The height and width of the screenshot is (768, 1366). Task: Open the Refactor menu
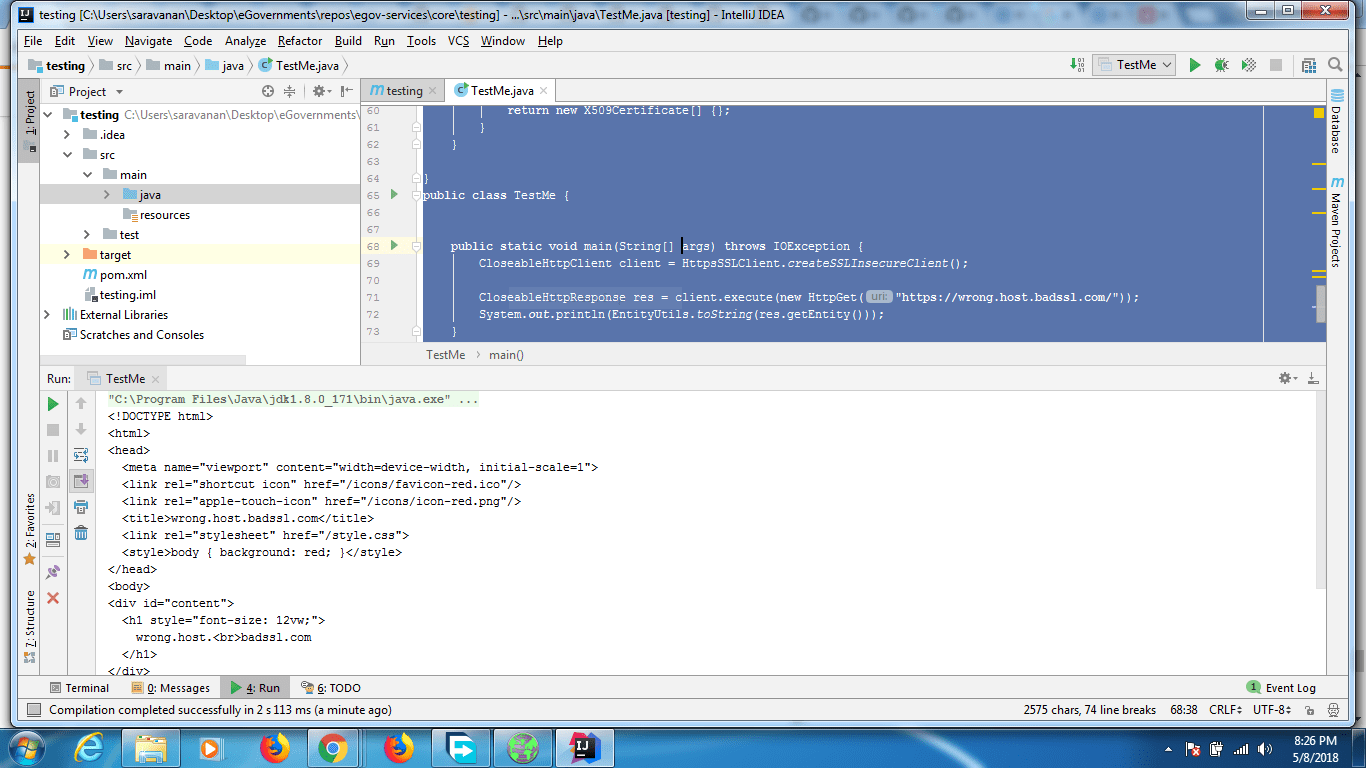pos(300,41)
